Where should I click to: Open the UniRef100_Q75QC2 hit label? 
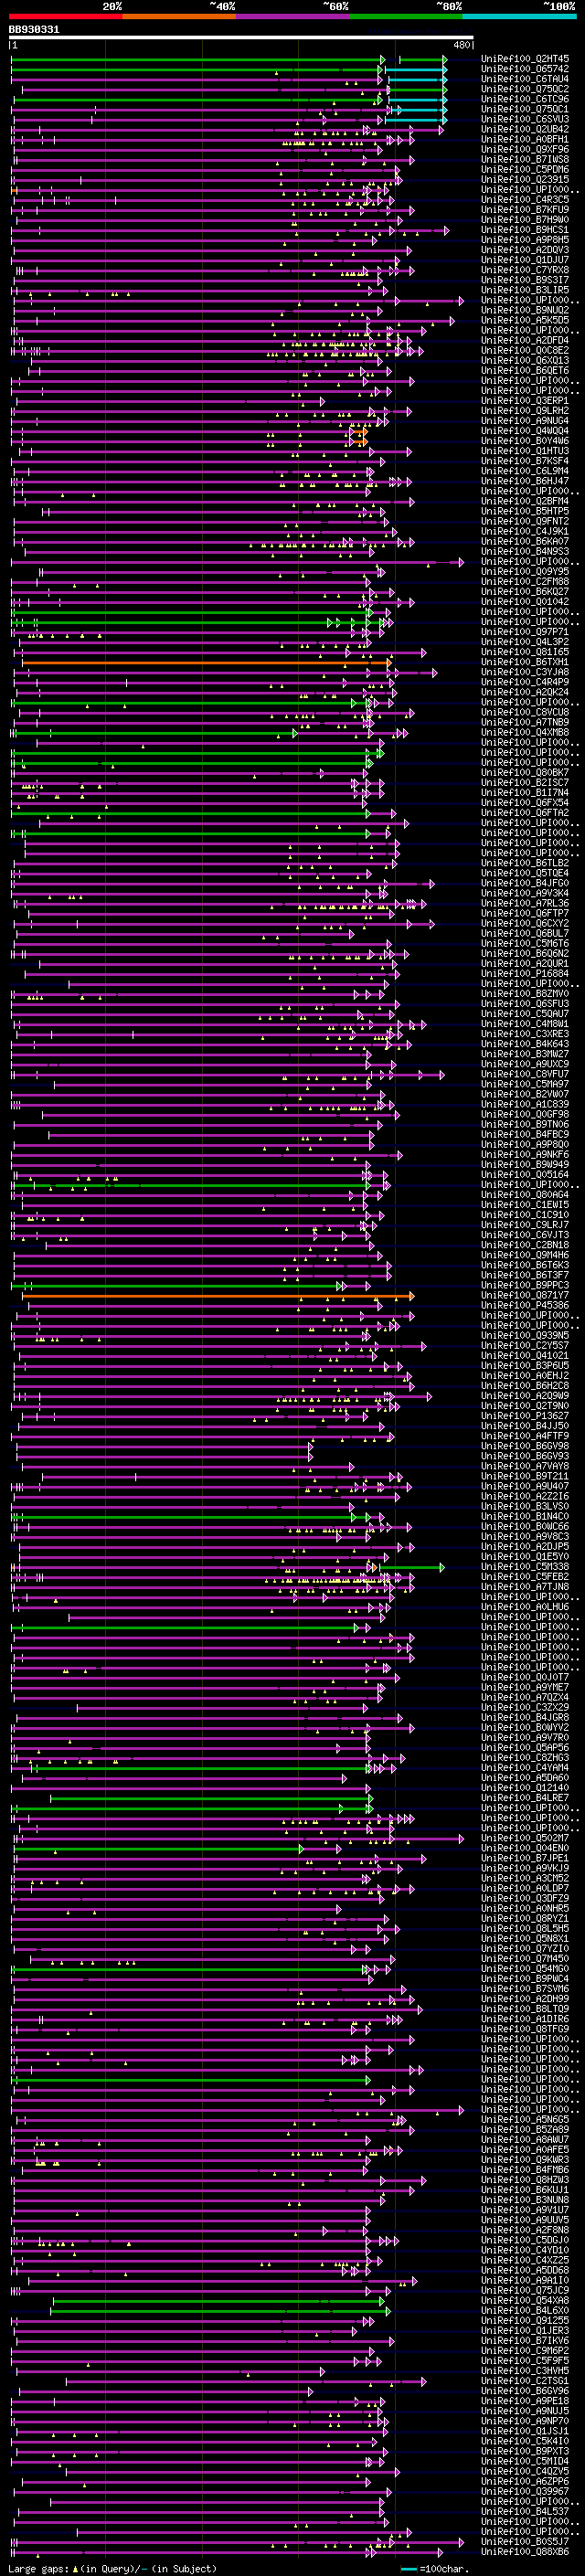(525, 89)
